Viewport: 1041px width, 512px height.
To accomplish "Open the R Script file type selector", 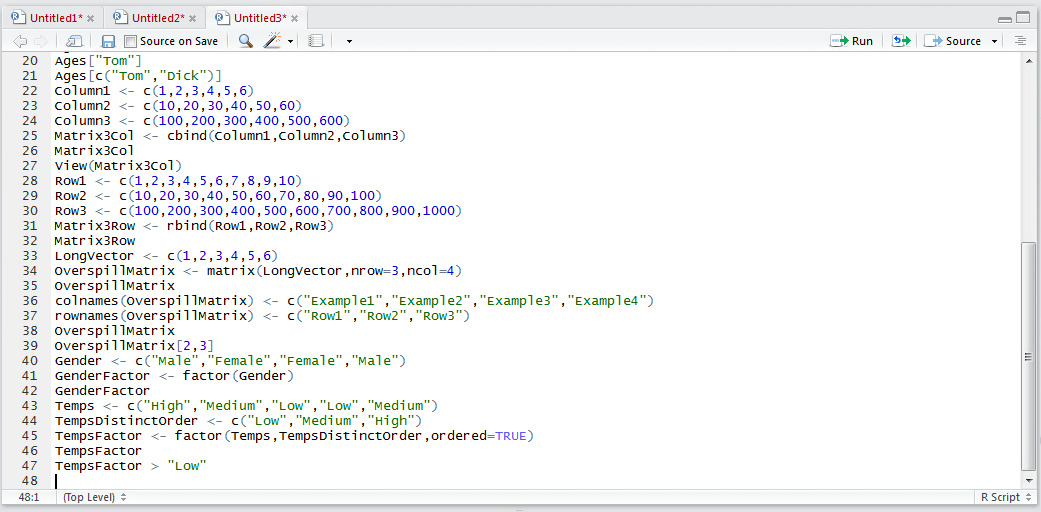I will pyautogui.click(x=1004, y=497).
